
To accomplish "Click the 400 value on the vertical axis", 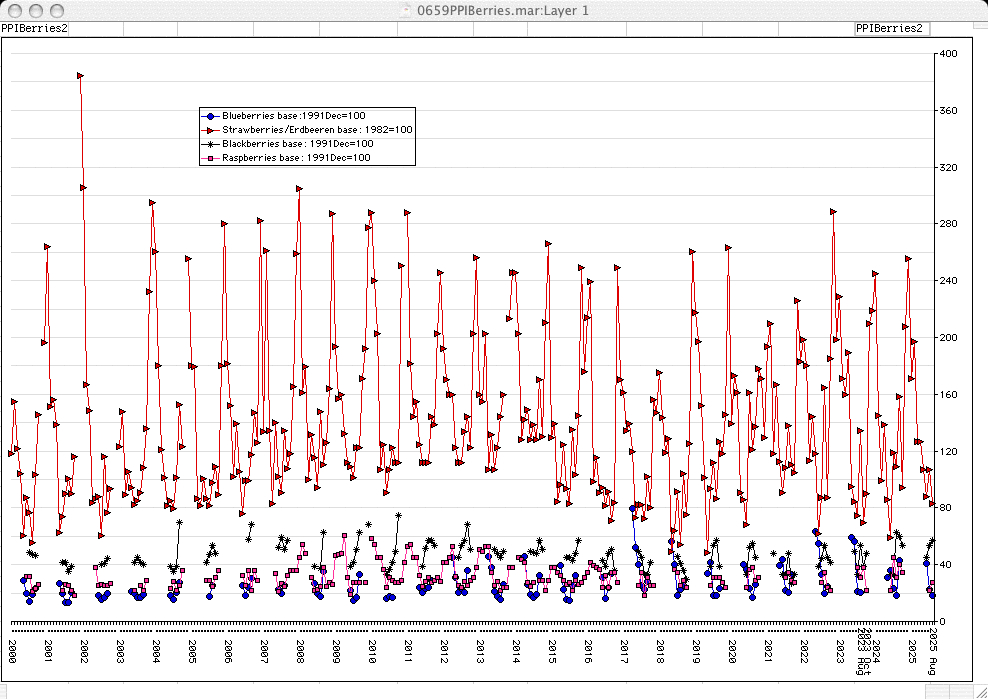I will click(x=948, y=53).
